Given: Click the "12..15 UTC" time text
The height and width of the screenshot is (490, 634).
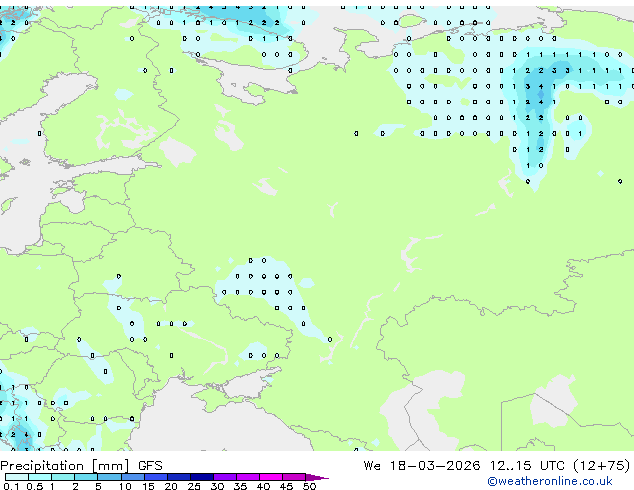Looking at the screenshot, I should pos(527,466).
